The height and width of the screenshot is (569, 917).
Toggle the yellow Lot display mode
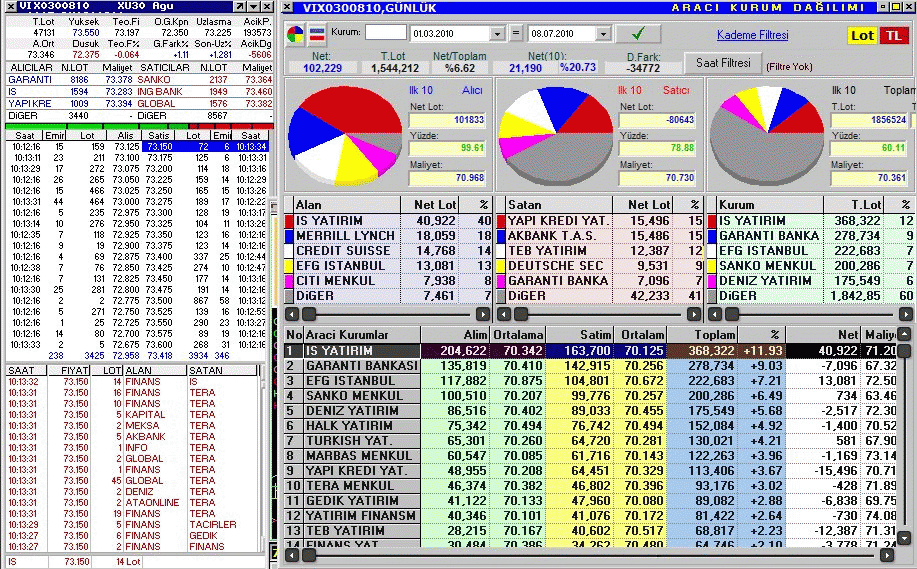pyautogui.click(x=862, y=36)
